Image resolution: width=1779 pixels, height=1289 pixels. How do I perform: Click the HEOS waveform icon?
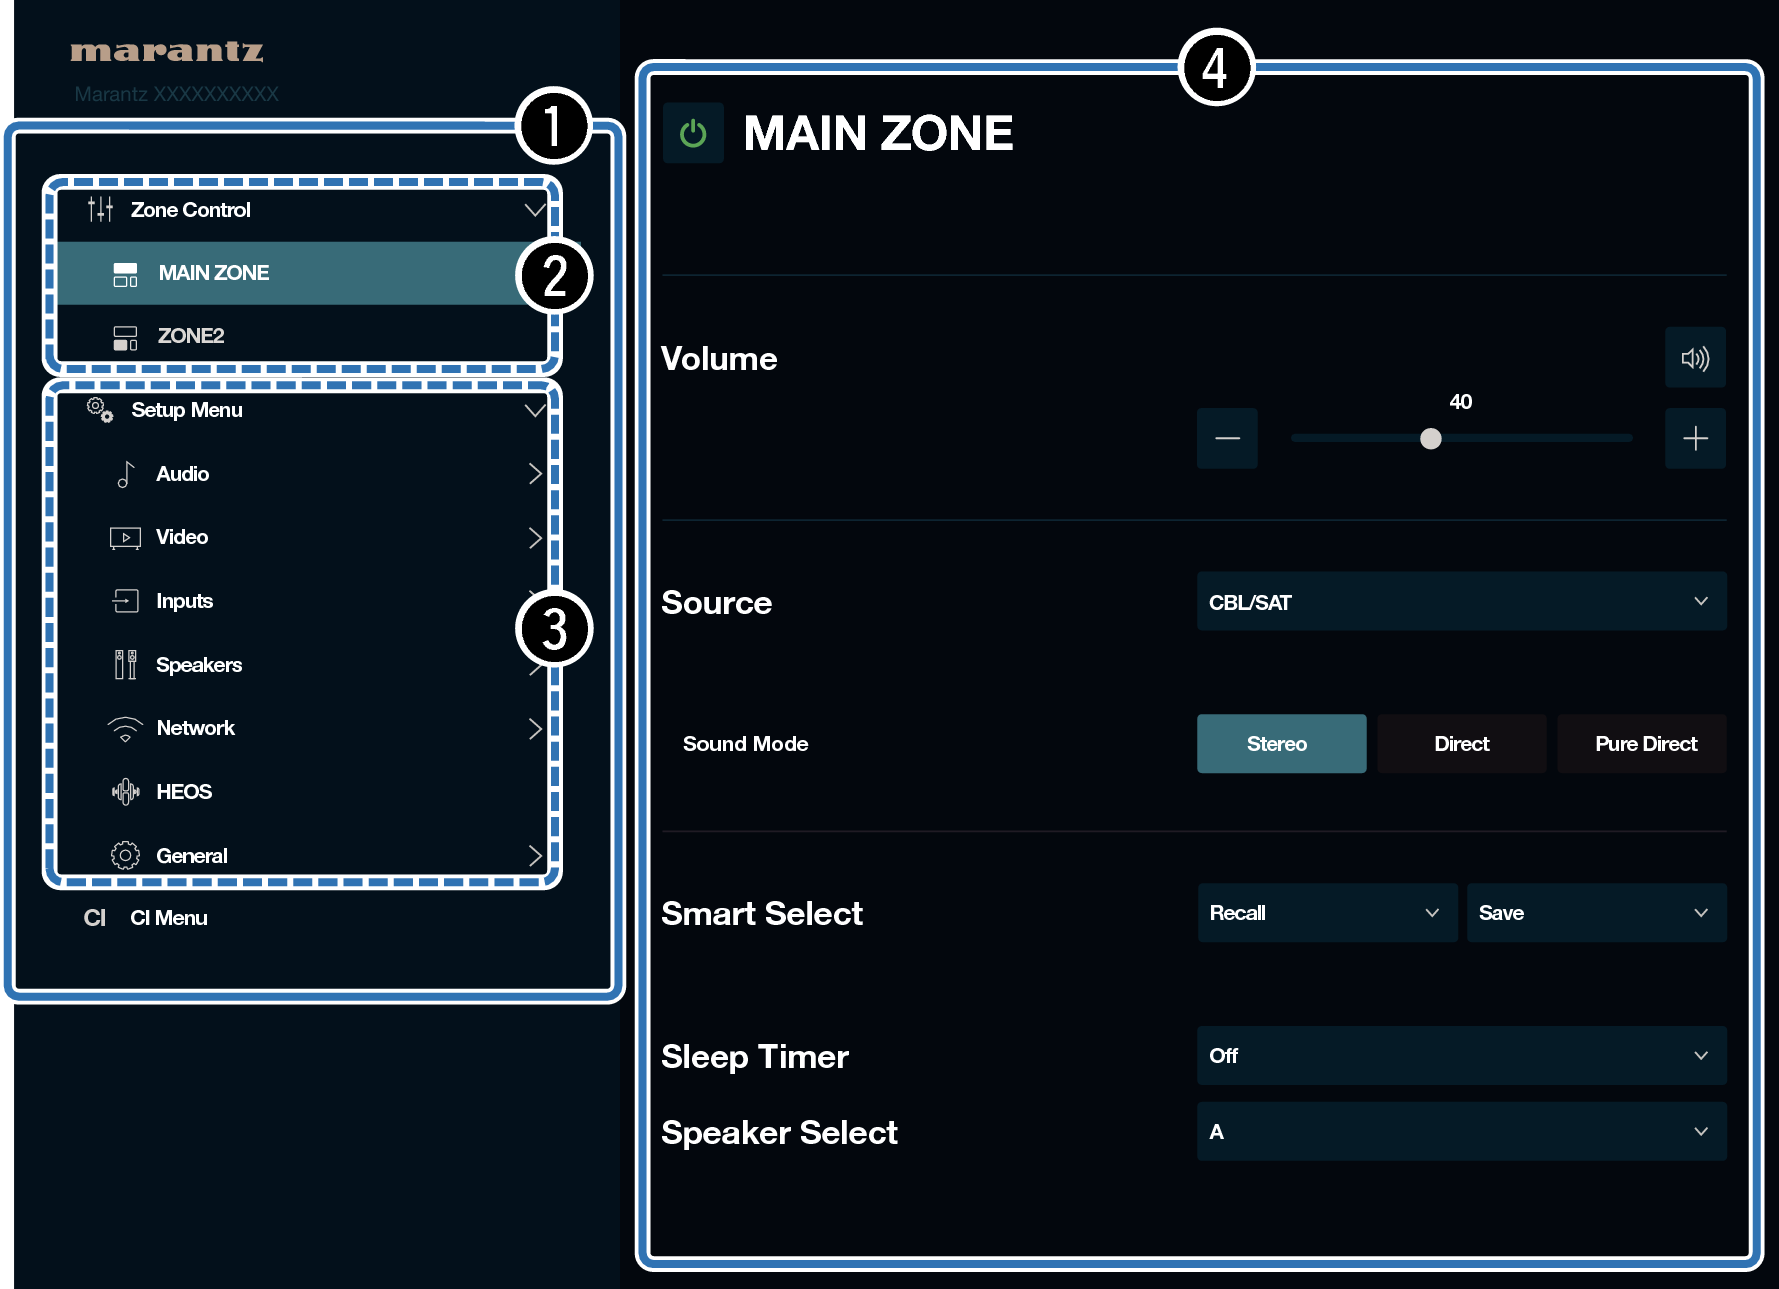[125, 792]
